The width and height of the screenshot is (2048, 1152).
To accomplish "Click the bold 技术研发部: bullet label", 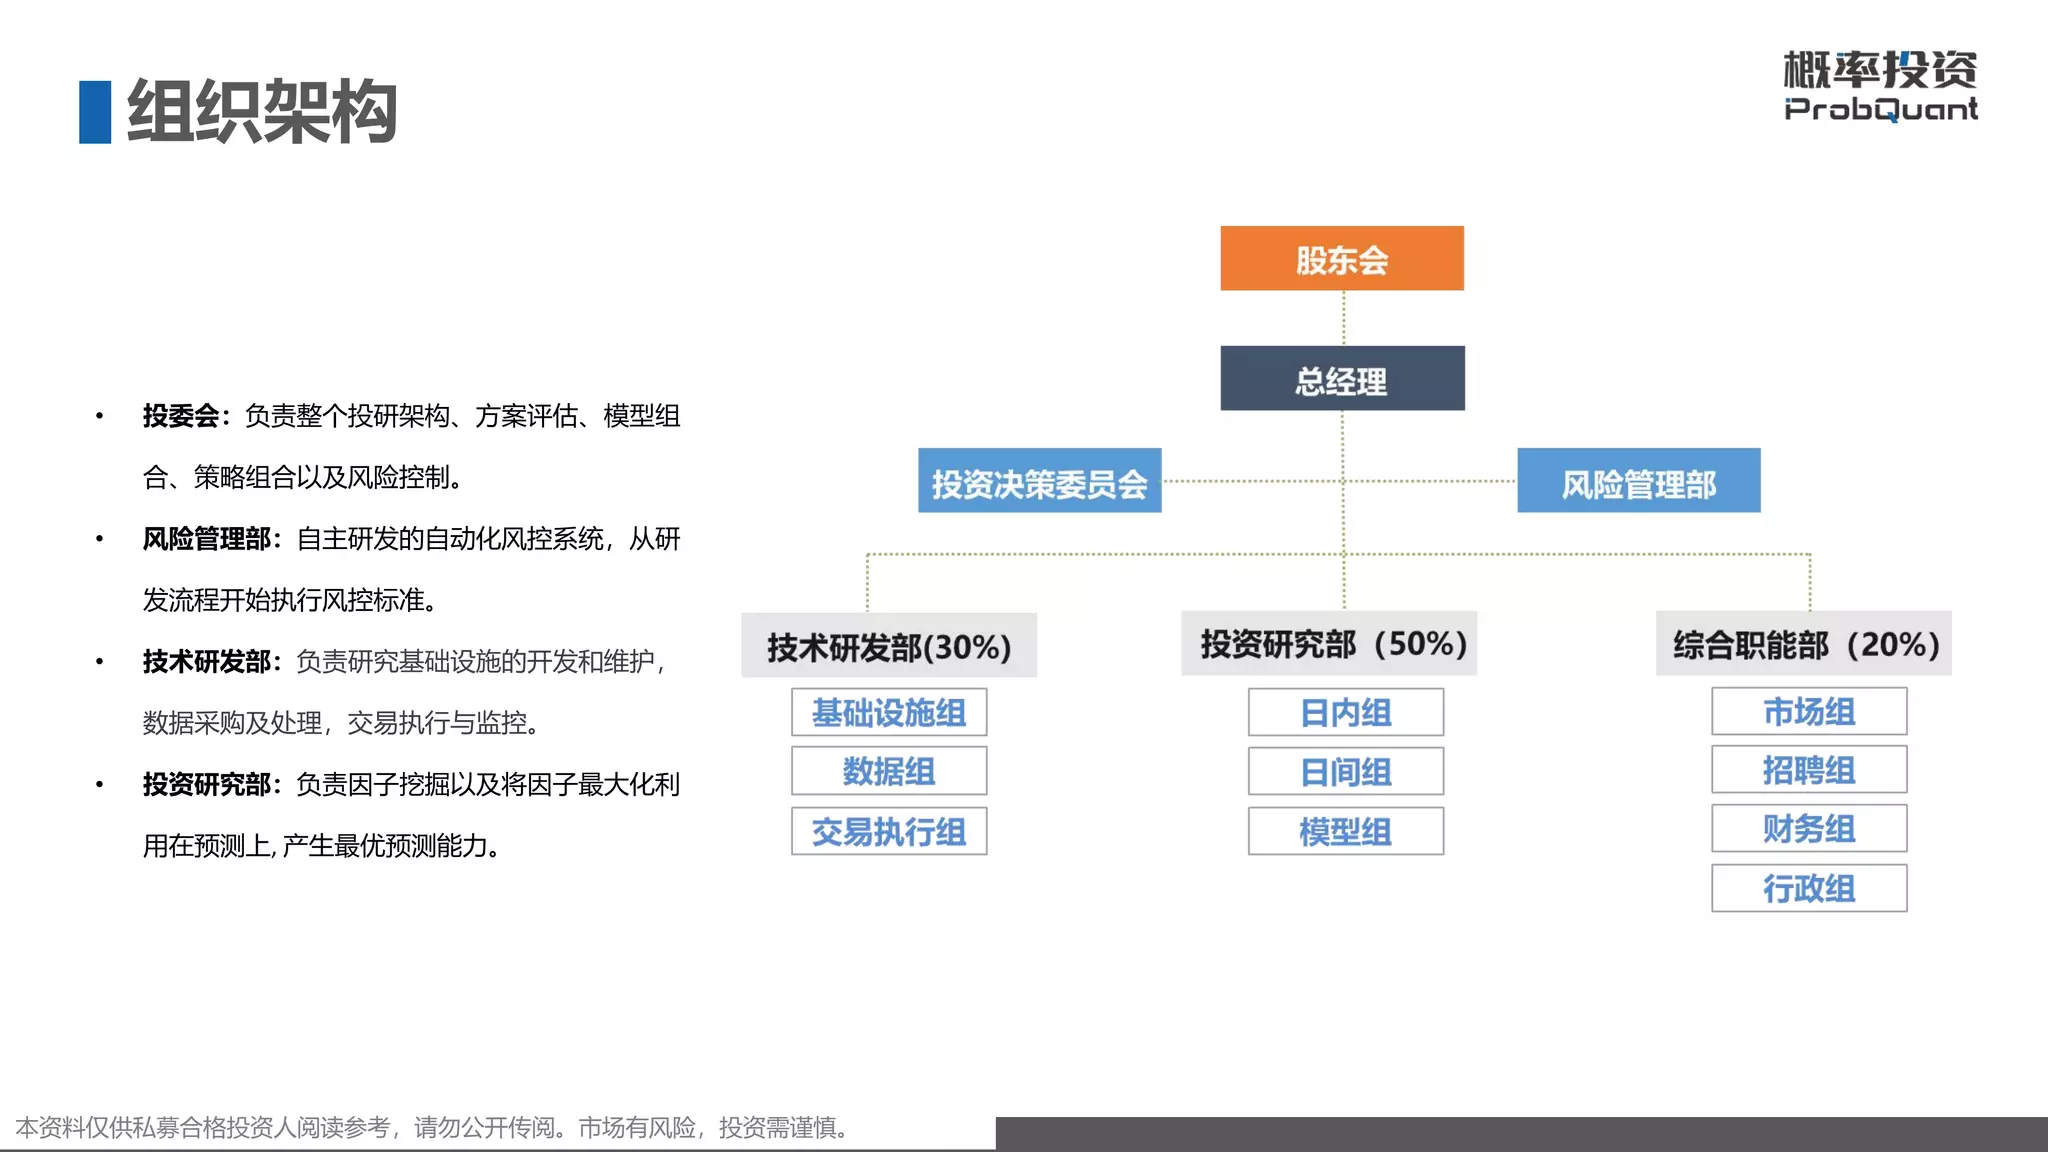I will [212, 662].
